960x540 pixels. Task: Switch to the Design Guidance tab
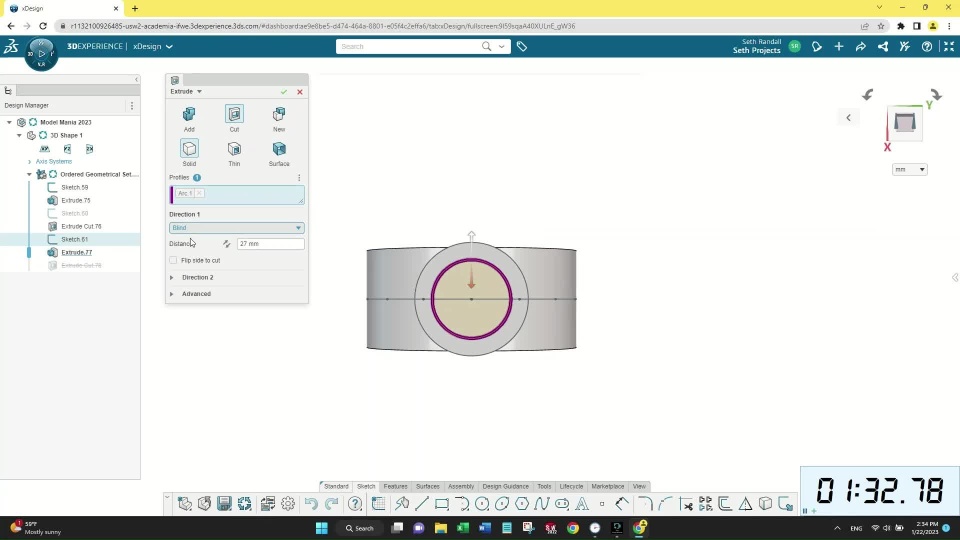(x=505, y=486)
